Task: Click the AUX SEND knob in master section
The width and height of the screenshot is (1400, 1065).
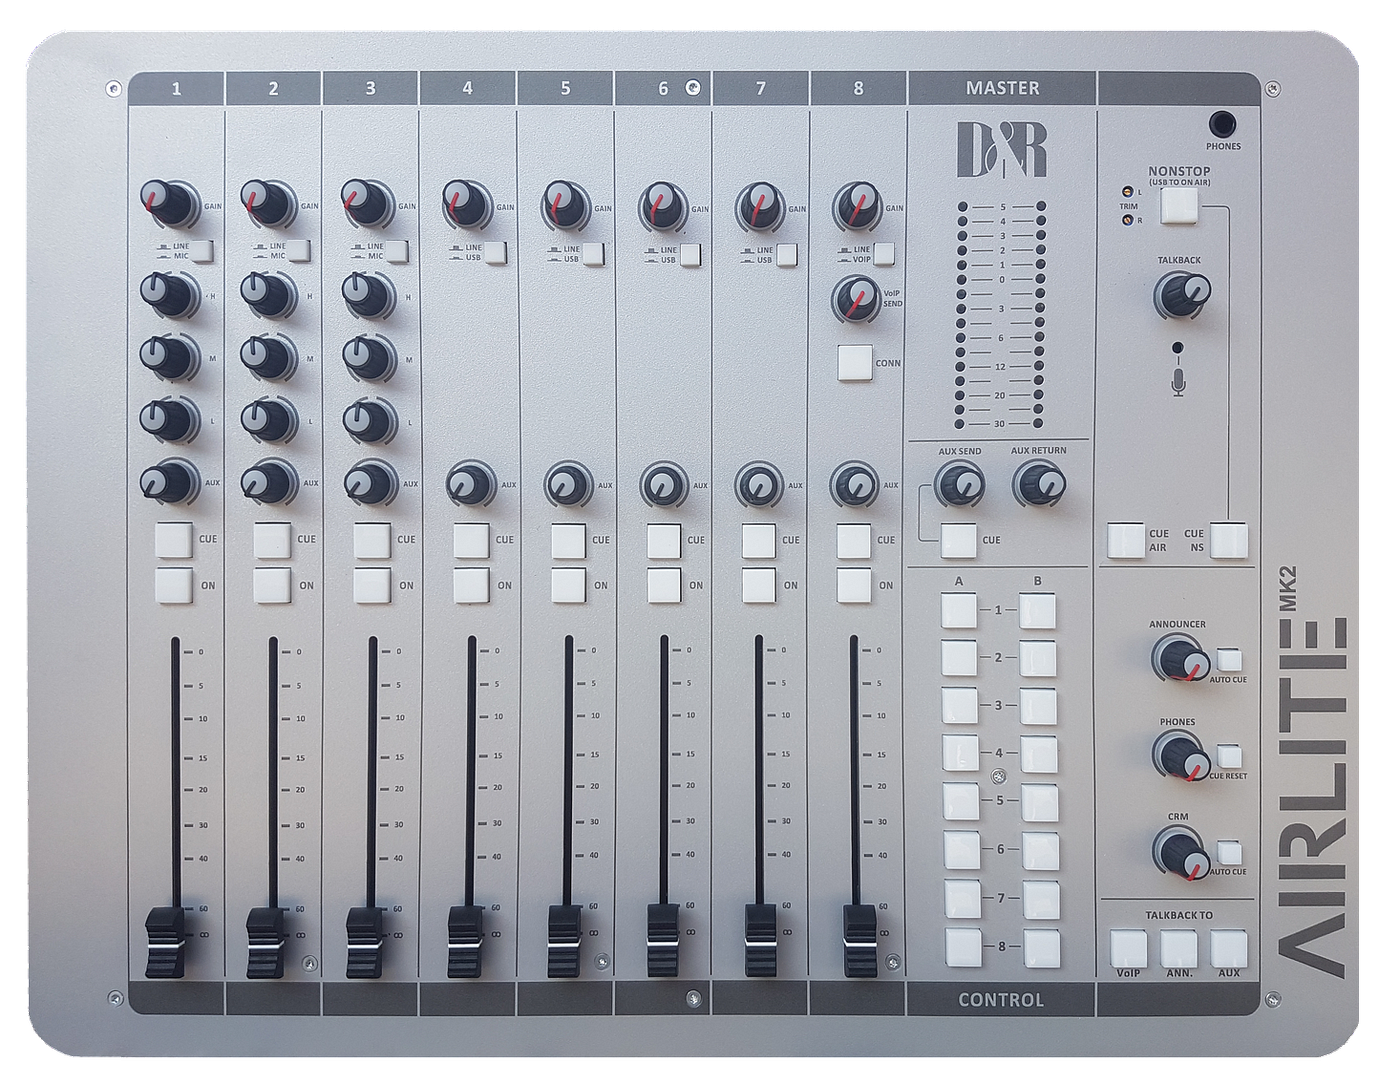Action: [958, 486]
